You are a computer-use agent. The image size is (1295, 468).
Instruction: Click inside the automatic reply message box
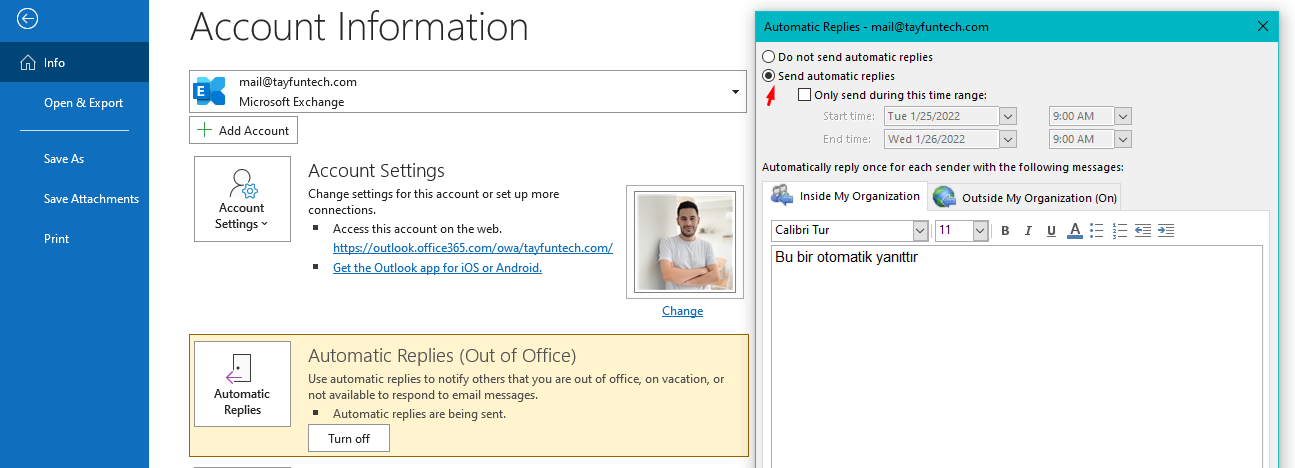click(x=1015, y=350)
